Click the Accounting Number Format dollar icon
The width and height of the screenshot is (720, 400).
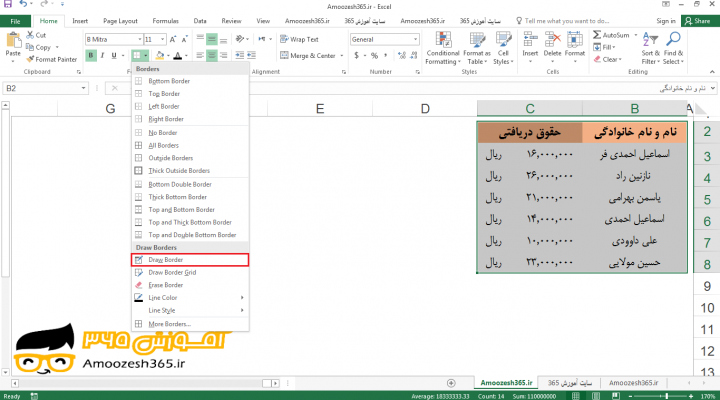[x=356, y=56]
